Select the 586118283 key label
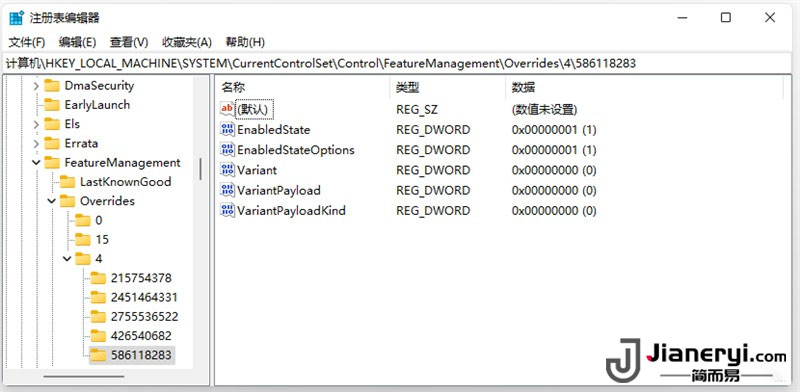 click(x=141, y=355)
